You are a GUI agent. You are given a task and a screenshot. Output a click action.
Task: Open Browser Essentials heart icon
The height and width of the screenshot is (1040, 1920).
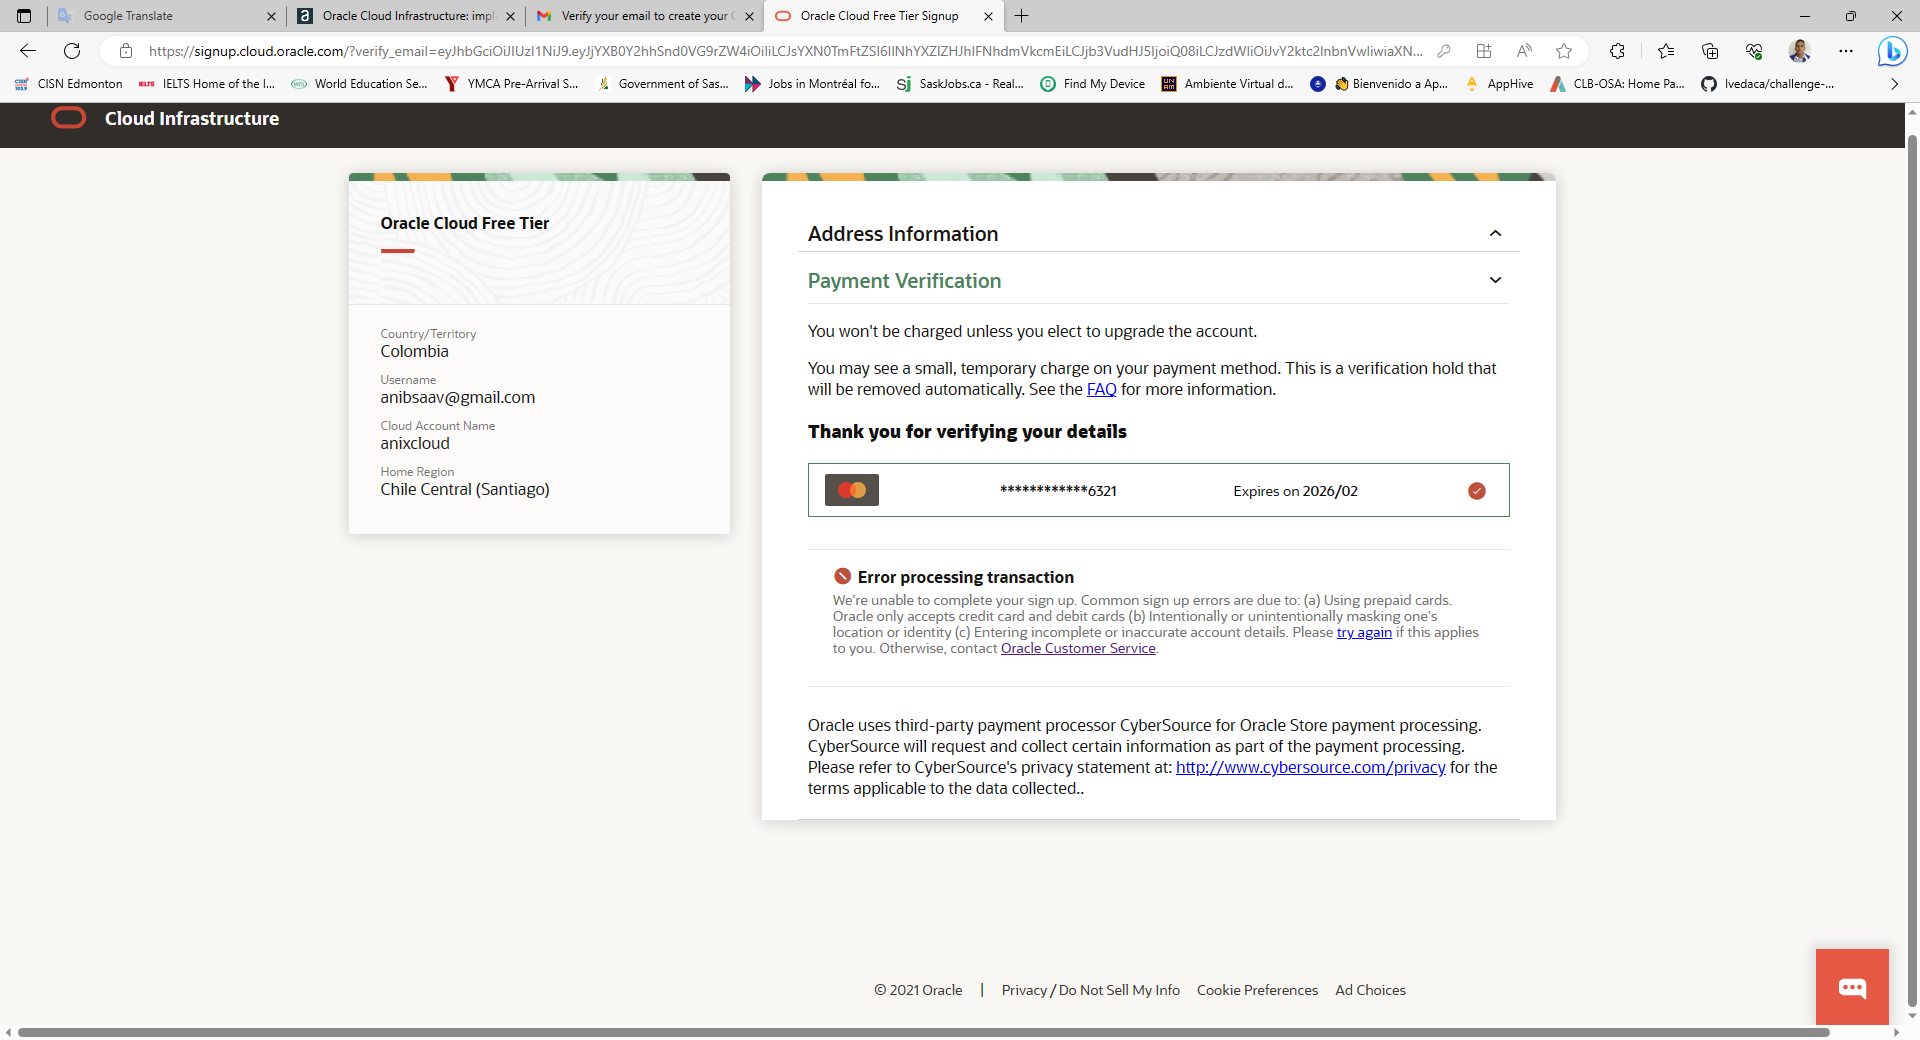tap(1754, 51)
